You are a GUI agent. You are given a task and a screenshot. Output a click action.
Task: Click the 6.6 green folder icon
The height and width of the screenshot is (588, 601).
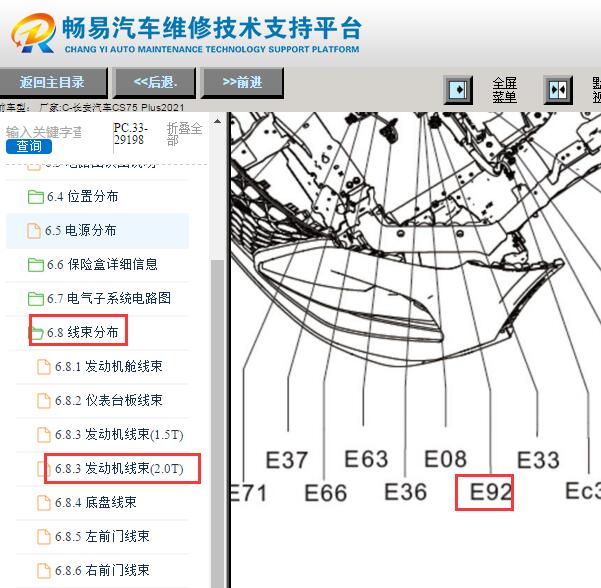(35, 265)
